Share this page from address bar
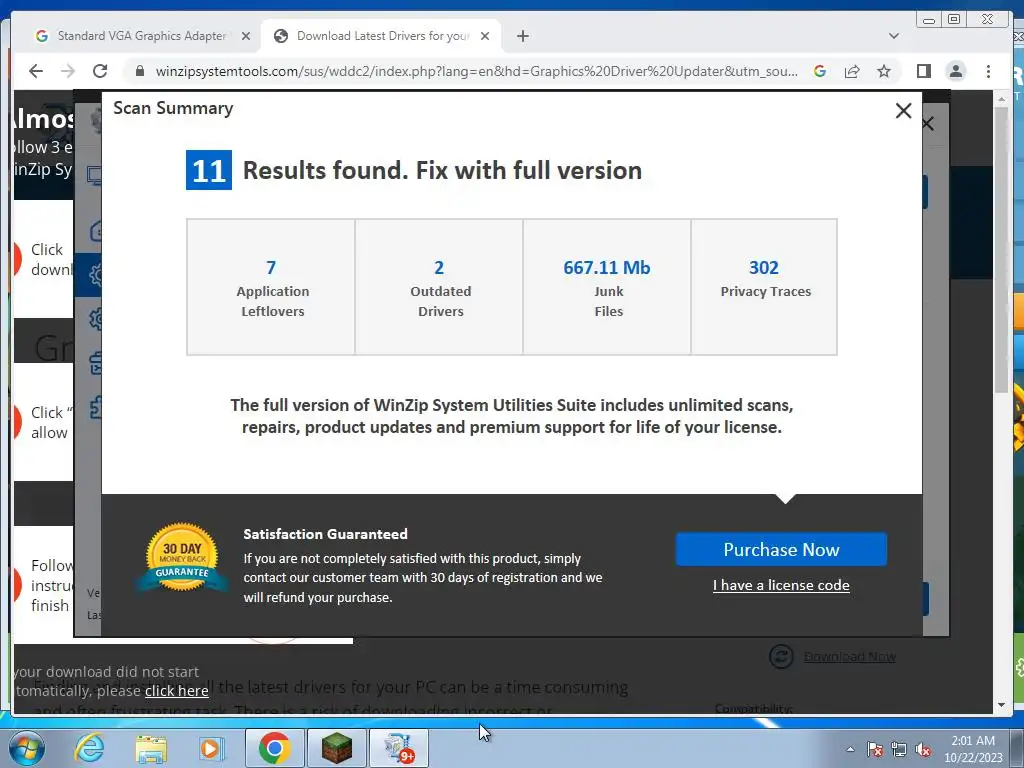This screenshot has width=1024, height=768. pos(852,71)
